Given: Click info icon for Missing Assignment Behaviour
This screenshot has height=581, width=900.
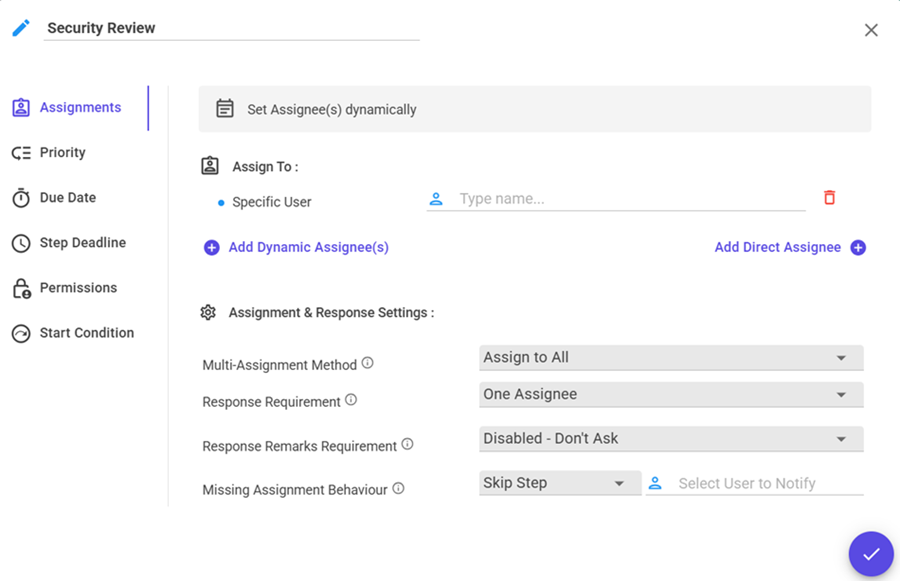Looking at the screenshot, I should click(x=398, y=488).
